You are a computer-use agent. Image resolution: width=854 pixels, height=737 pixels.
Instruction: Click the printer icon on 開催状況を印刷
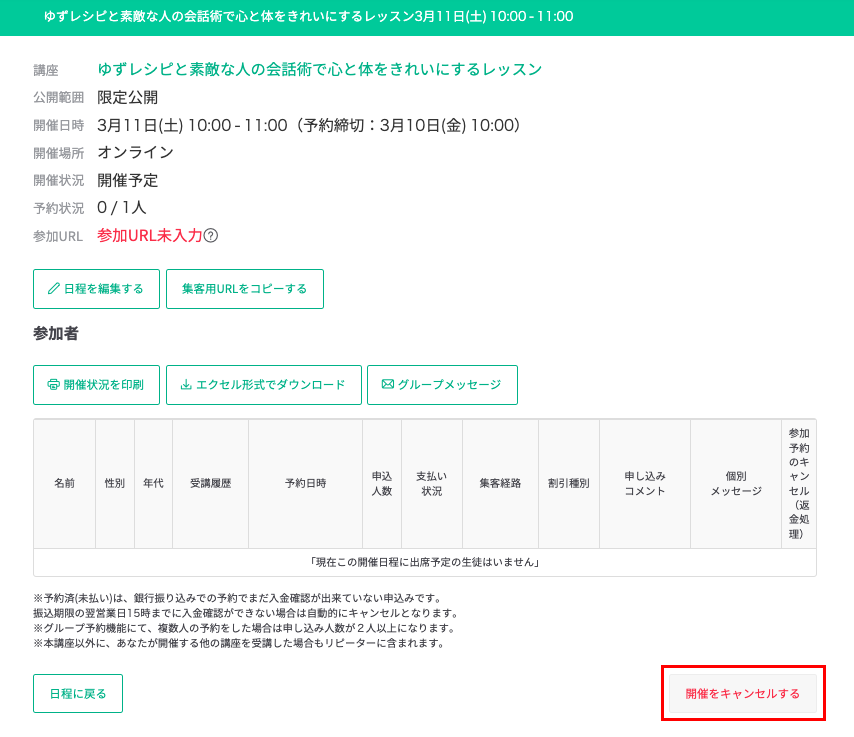[53, 385]
